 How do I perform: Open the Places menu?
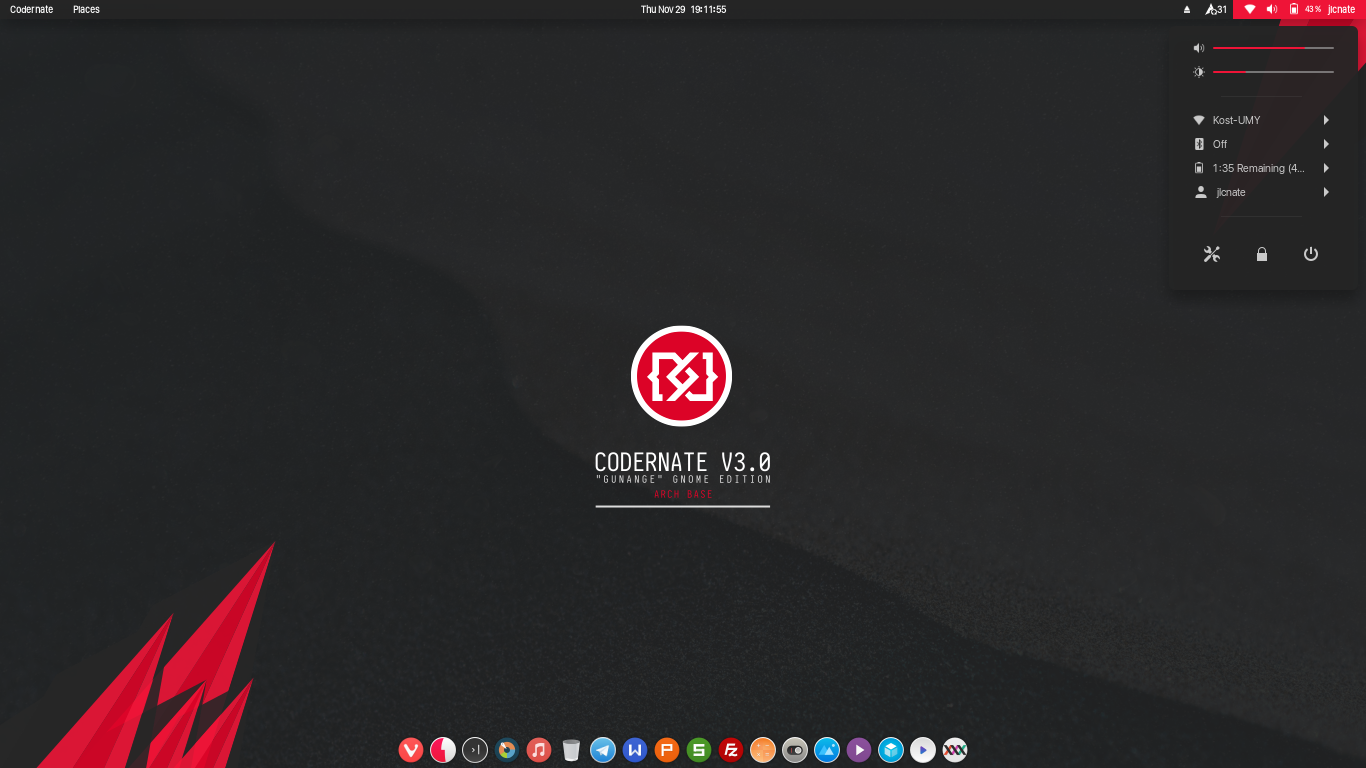(86, 9)
